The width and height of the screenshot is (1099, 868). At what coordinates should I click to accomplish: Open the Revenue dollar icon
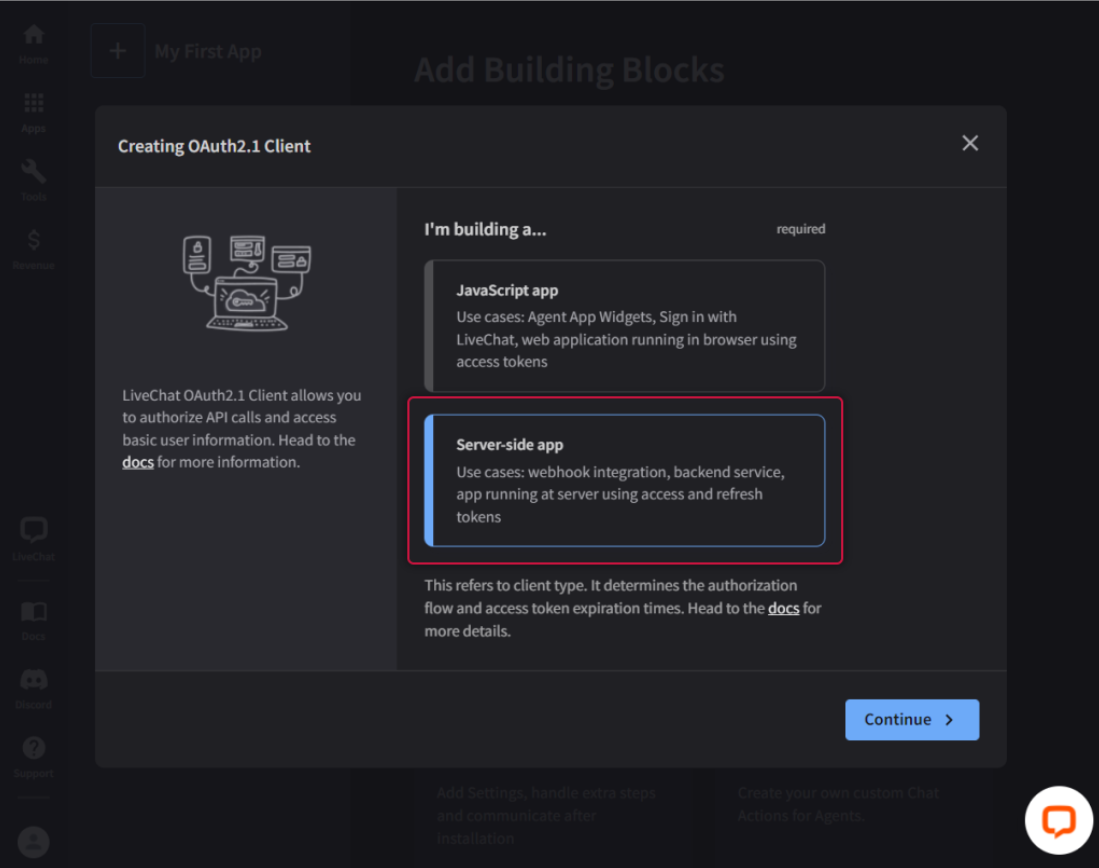click(x=34, y=248)
